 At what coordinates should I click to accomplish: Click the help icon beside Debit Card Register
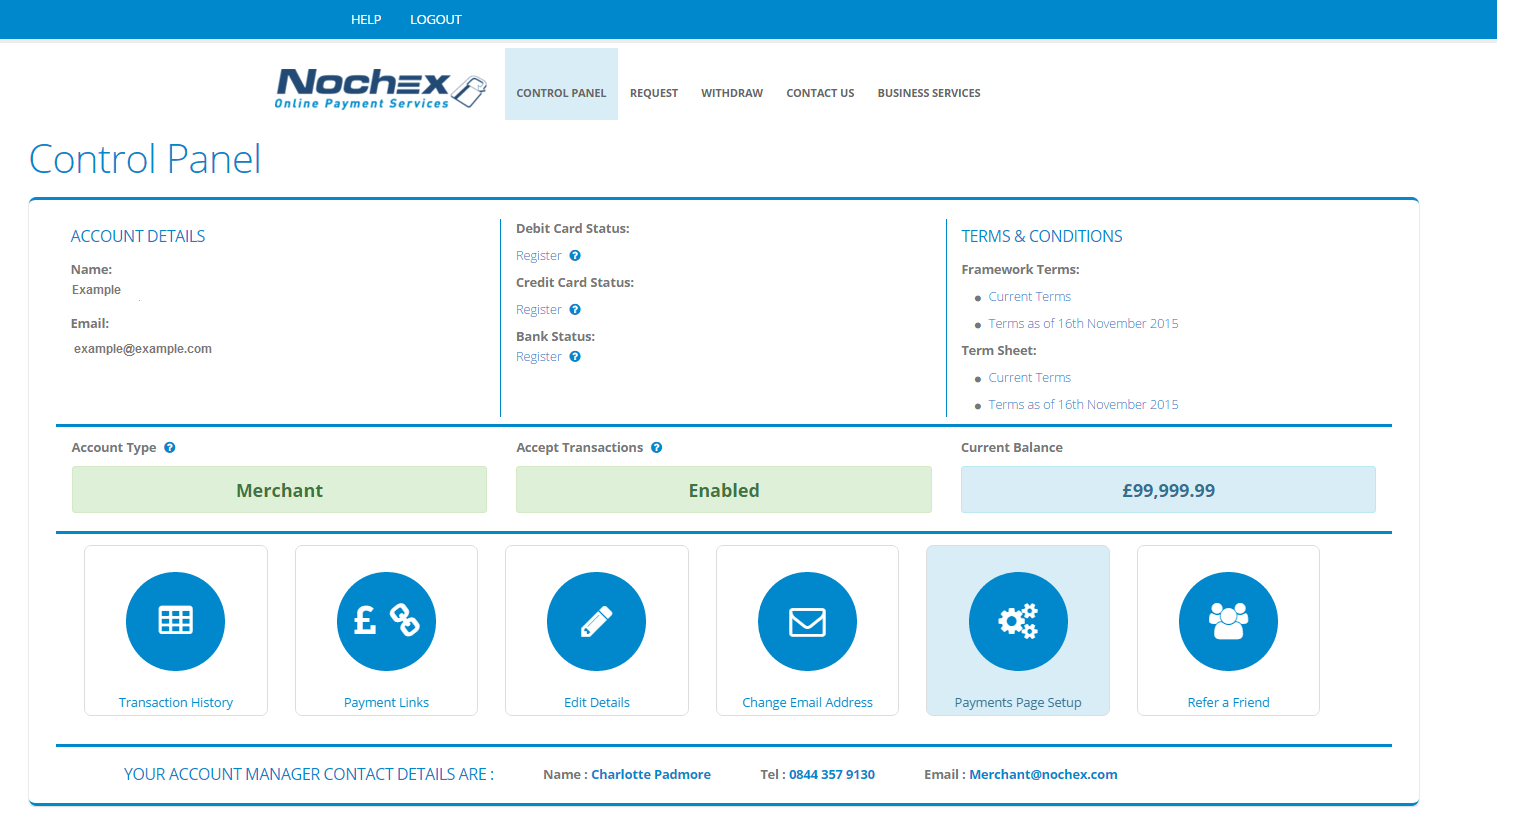[x=575, y=256]
